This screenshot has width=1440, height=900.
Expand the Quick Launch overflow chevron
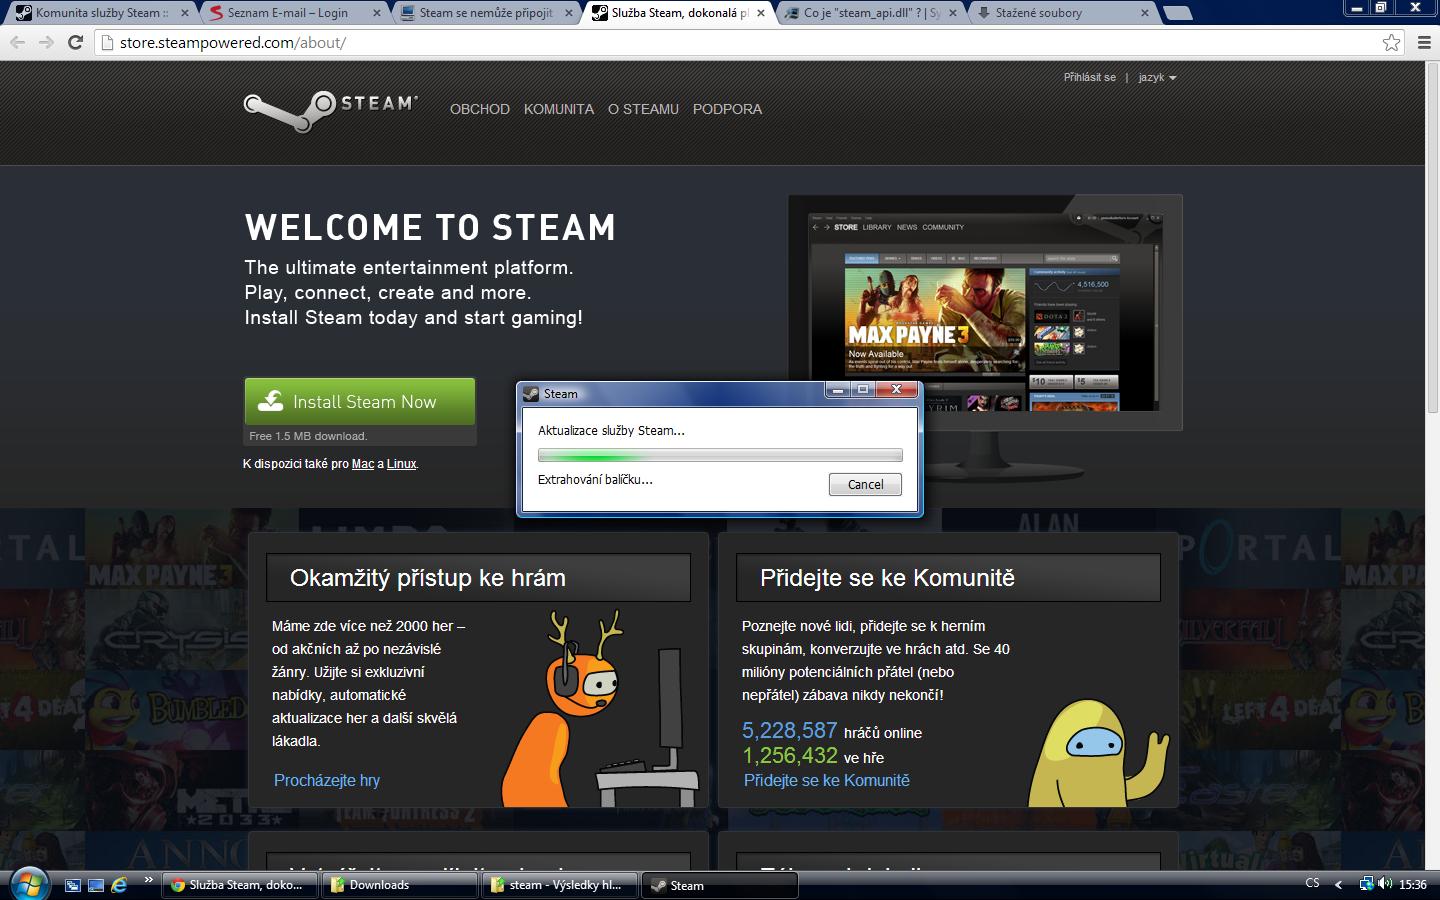pyautogui.click(x=149, y=880)
